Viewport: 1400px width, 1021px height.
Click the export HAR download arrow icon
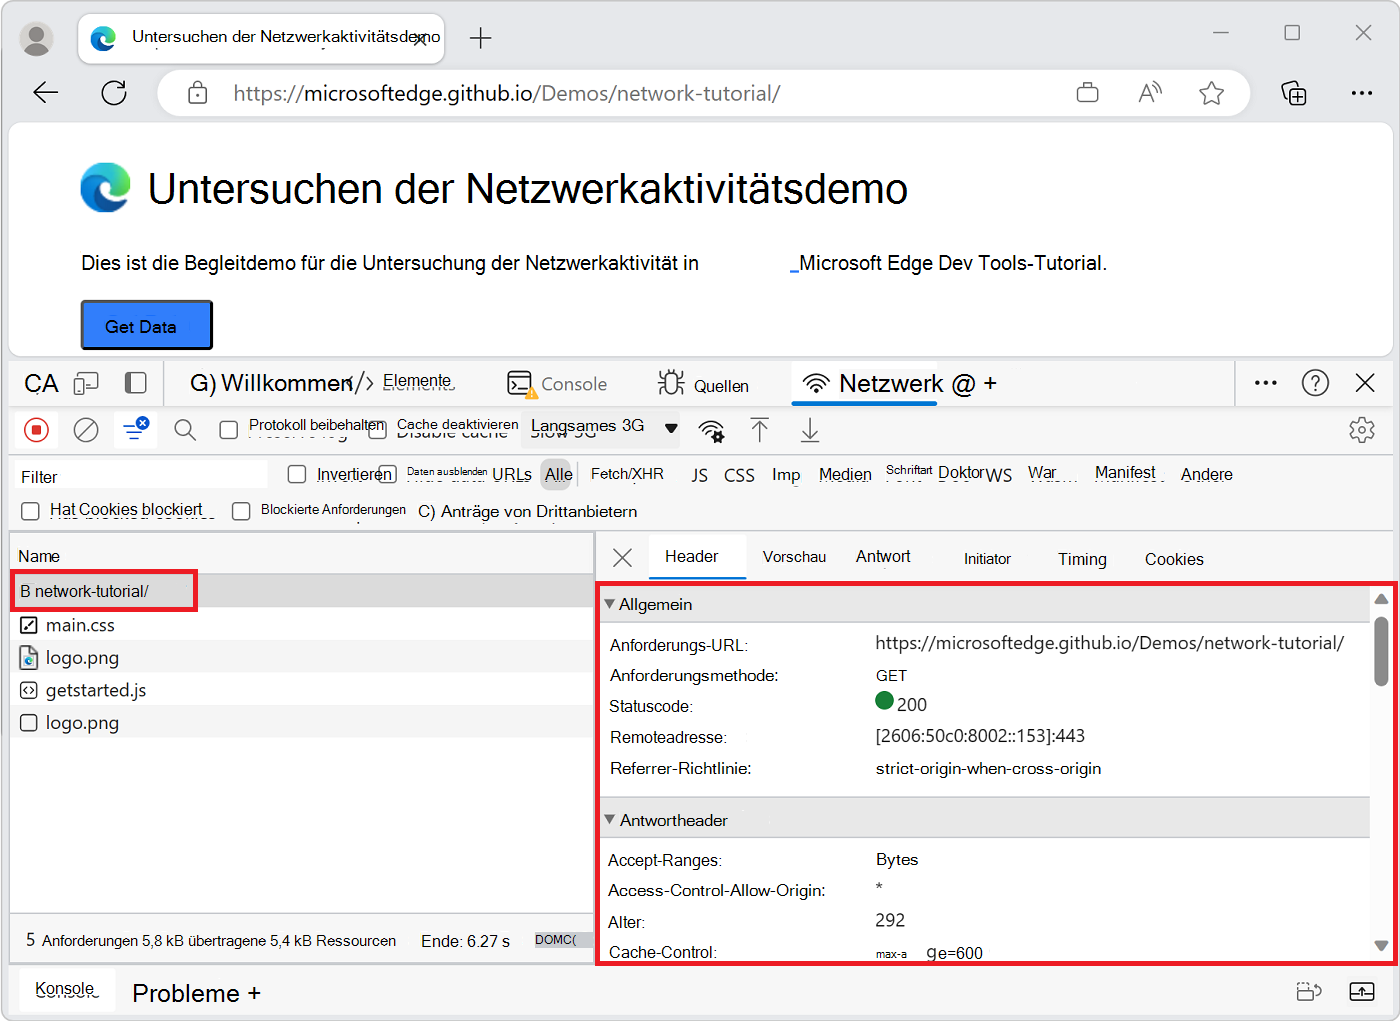810,430
